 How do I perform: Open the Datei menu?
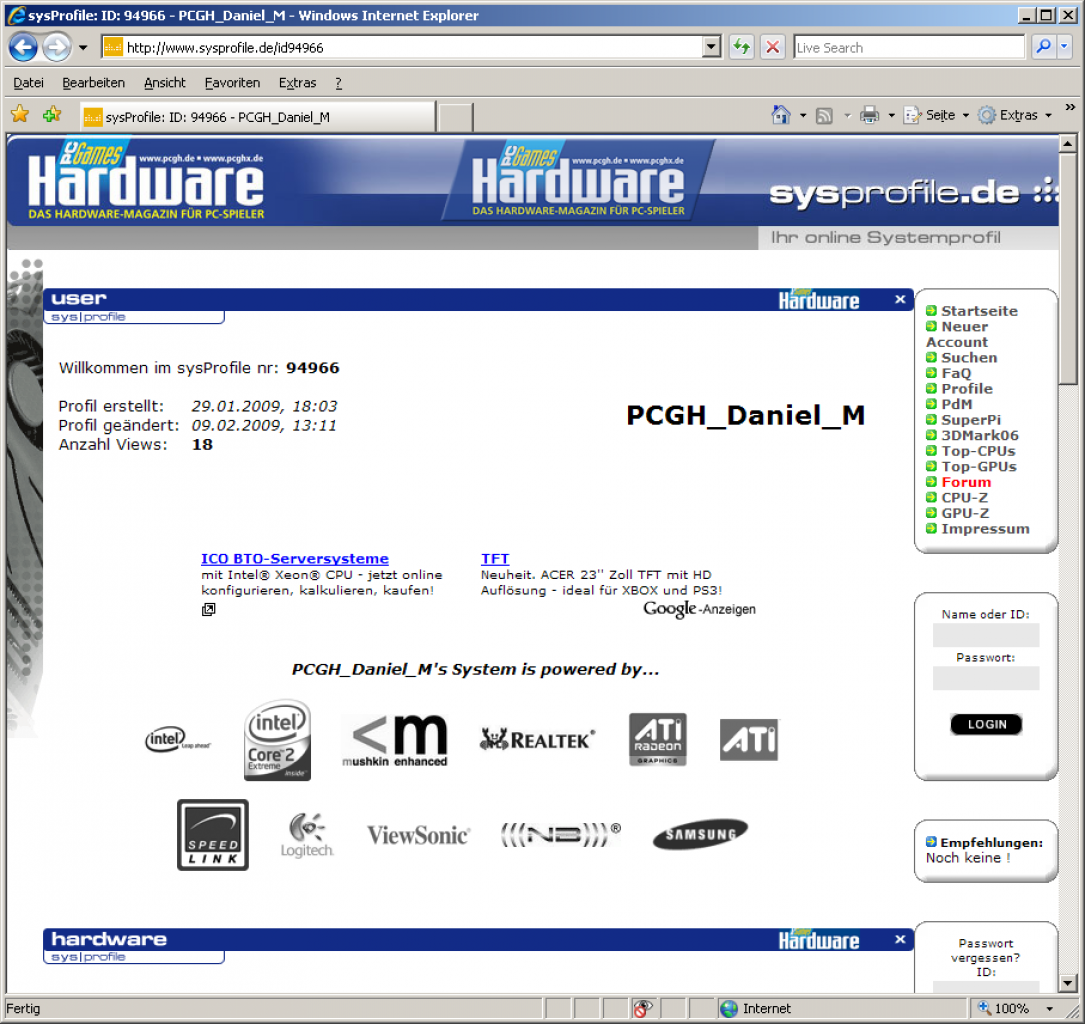(x=28, y=82)
